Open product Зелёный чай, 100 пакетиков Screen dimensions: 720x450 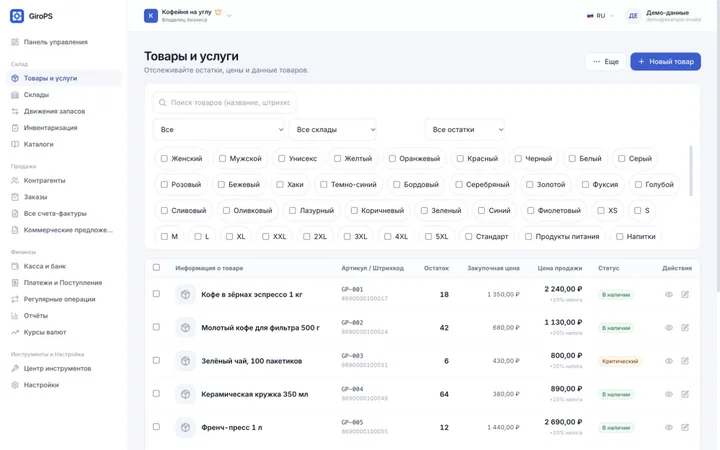point(252,361)
